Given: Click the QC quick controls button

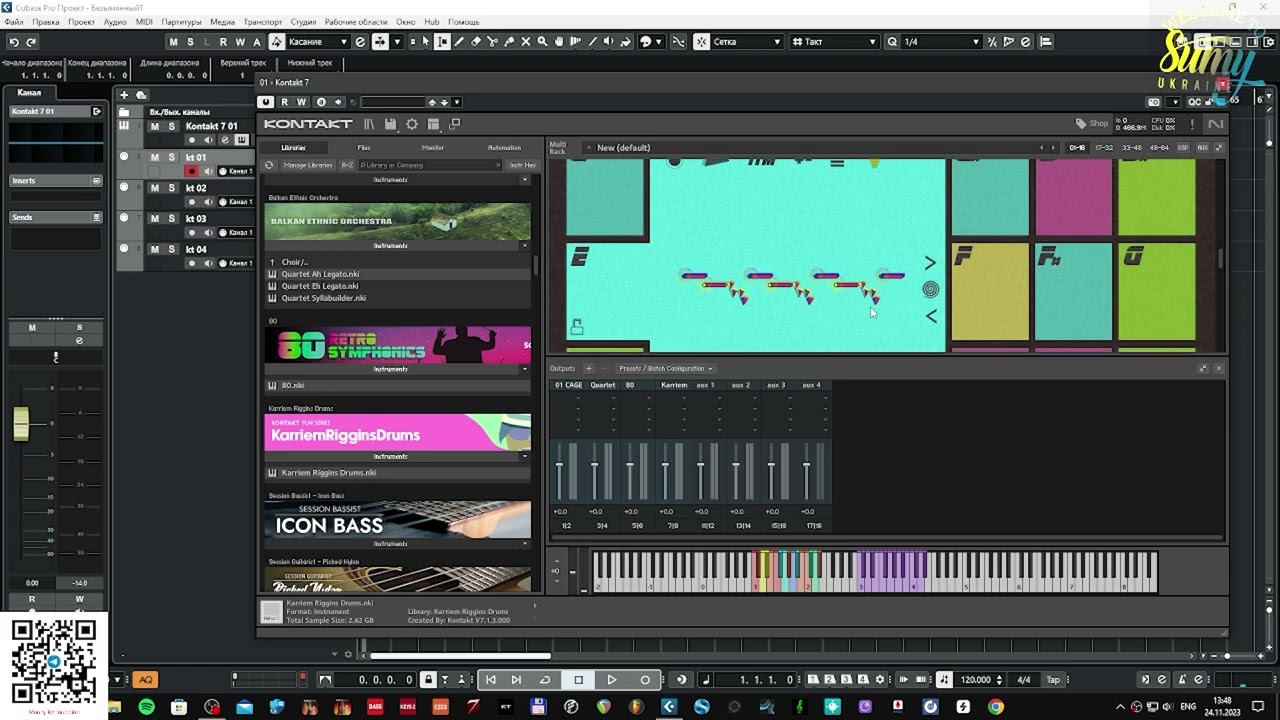Looking at the screenshot, I should (x=1194, y=102).
